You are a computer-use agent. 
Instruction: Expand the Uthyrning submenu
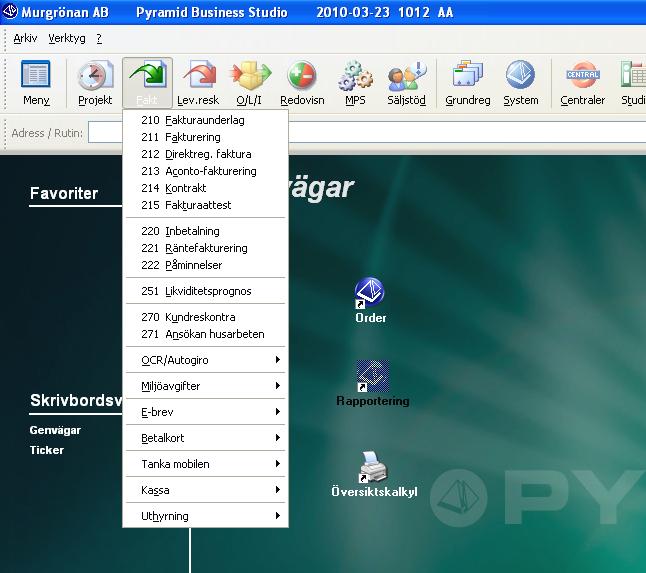click(205, 516)
